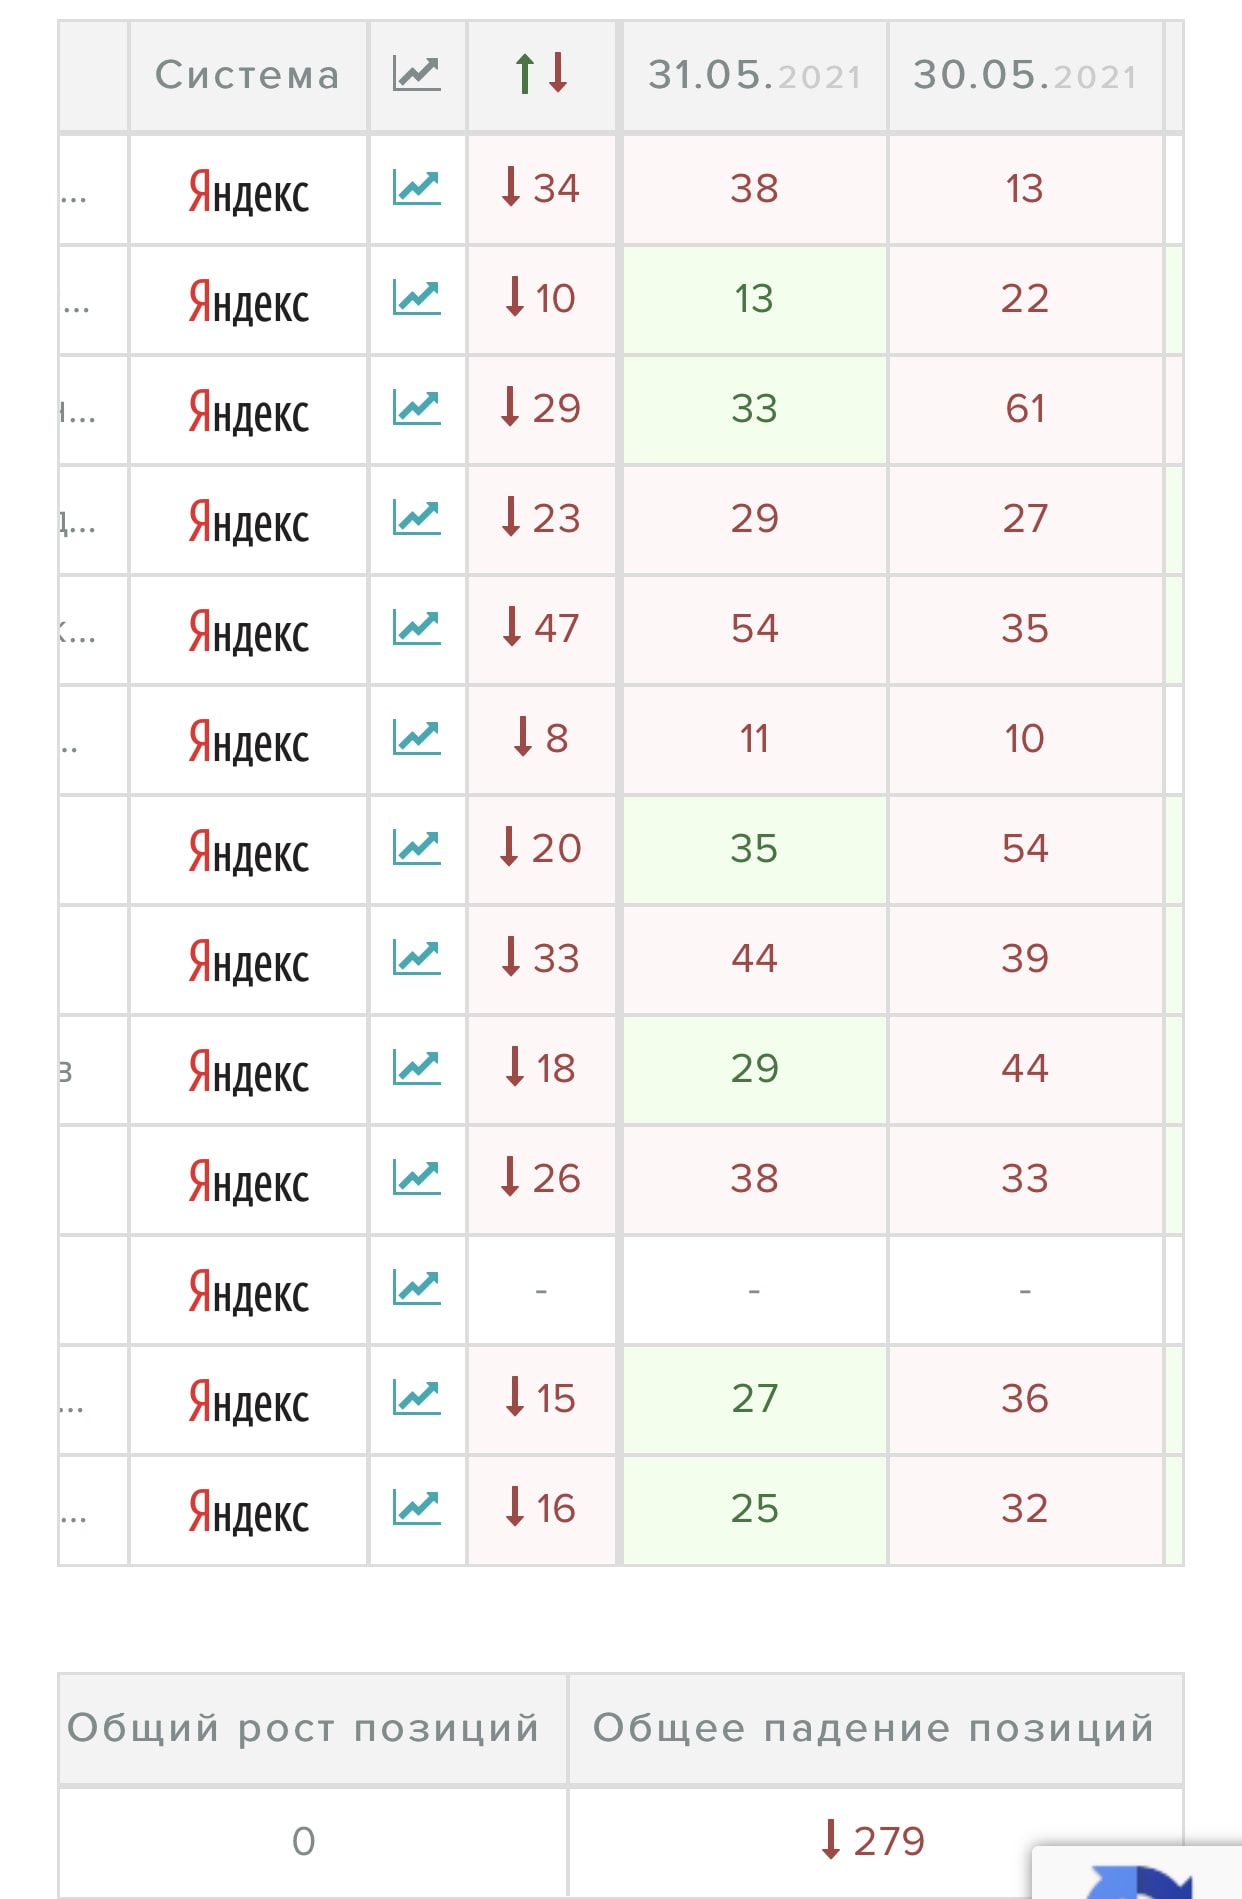Open chart icon in row with change 47

[x=416, y=628]
